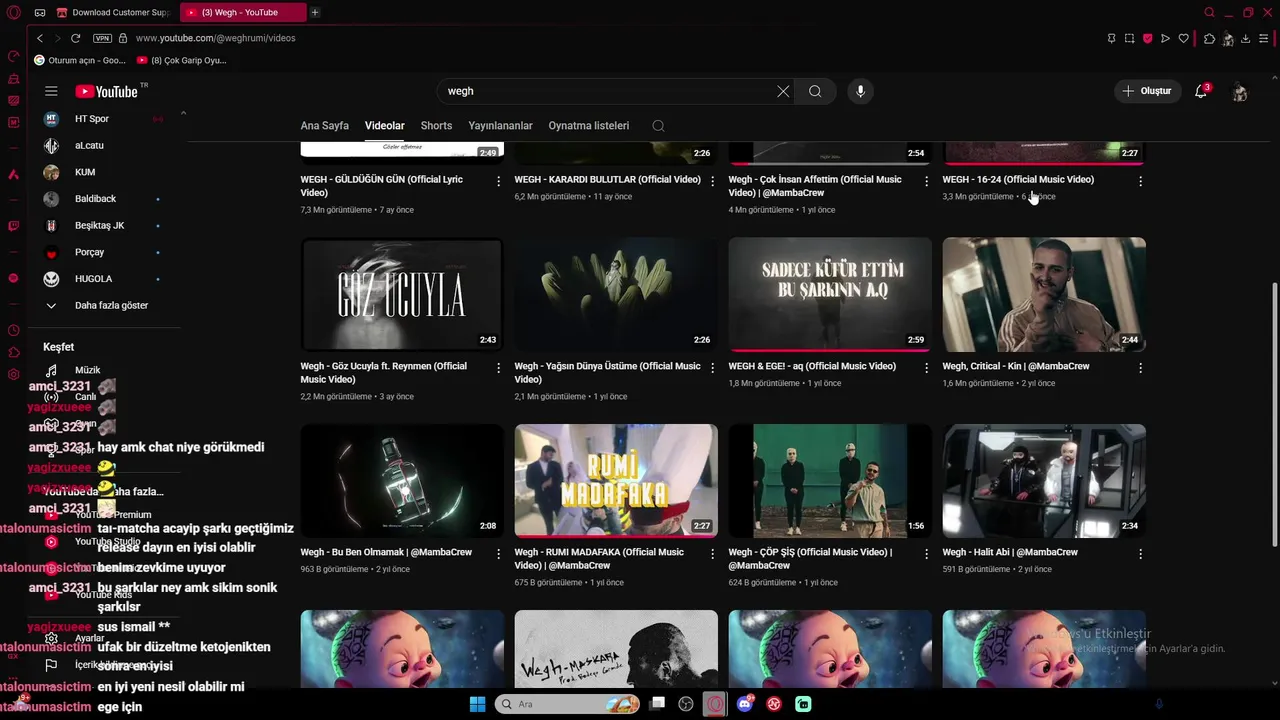Screen dimensions: 1280x720
Task: Switch to 'Download Customer Supp' browser tab
Action: coord(114,12)
